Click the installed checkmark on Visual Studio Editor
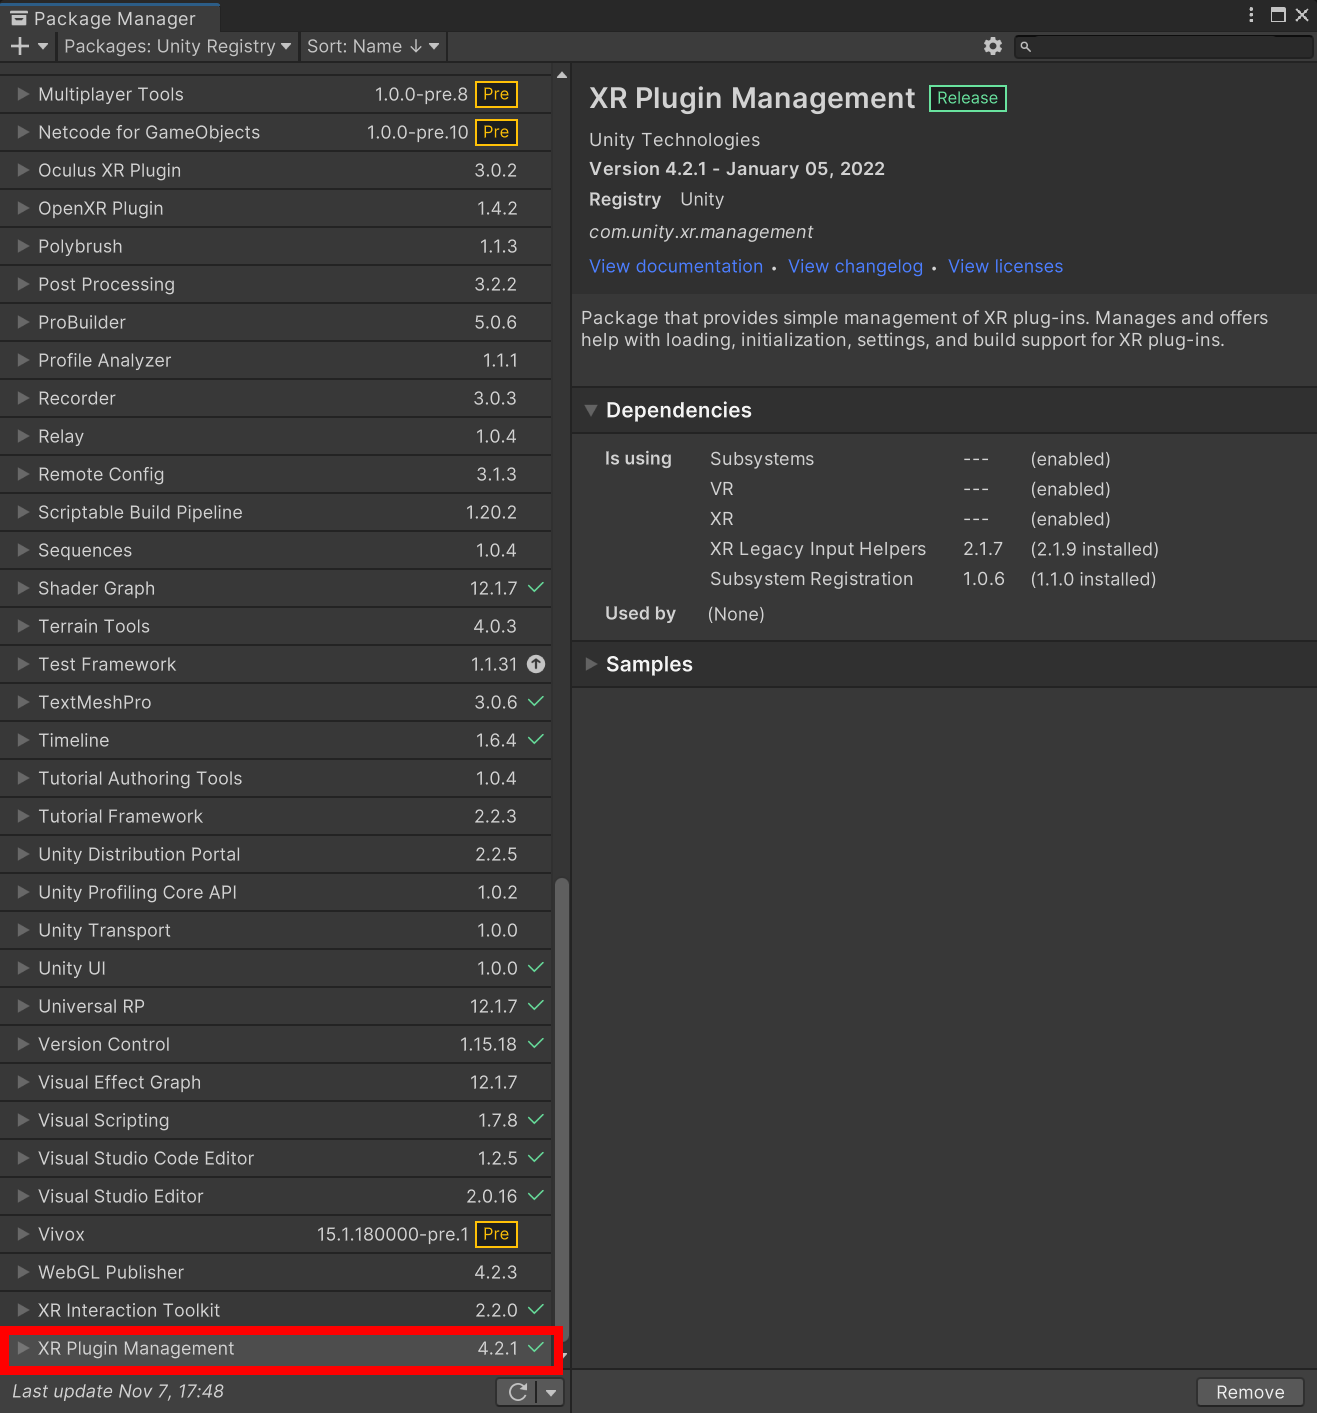1317x1413 pixels. 536,1195
